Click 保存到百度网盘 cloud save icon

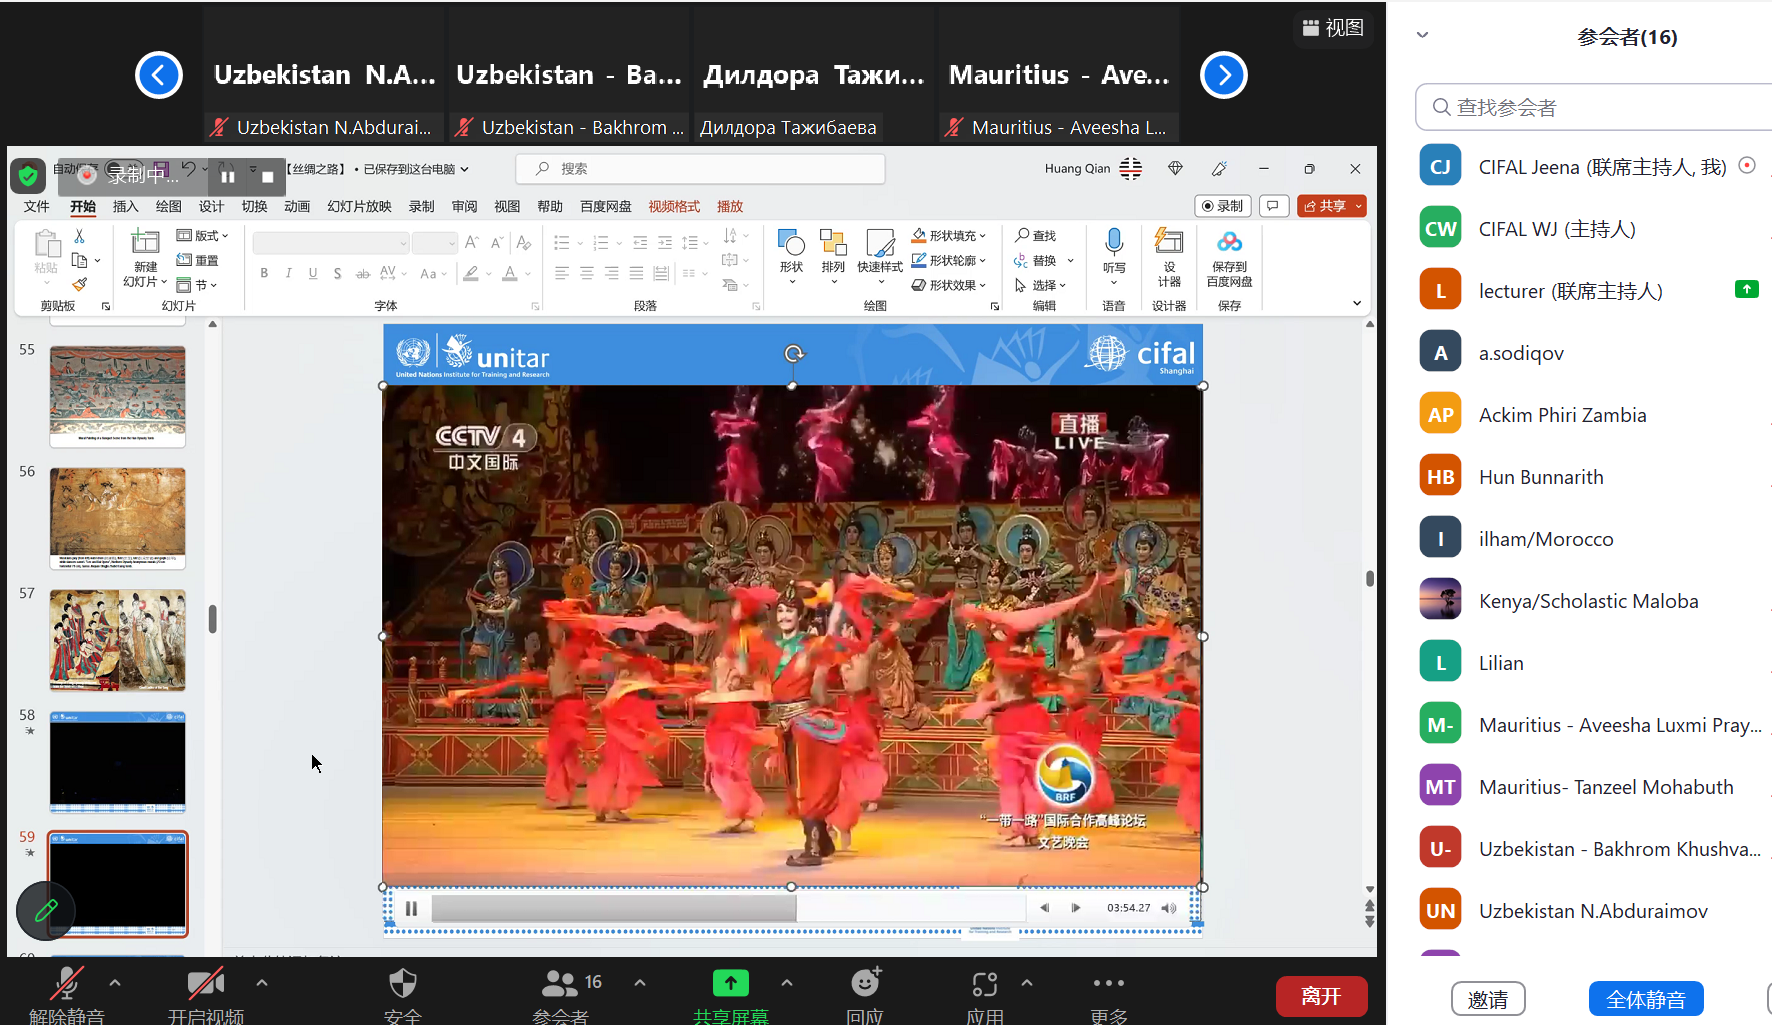pyautogui.click(x=1229, y=258)
